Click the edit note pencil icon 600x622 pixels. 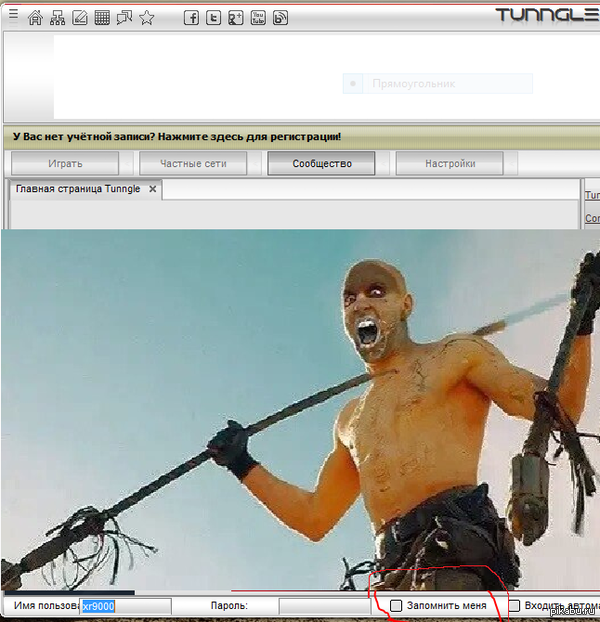(x=80, y=17)
